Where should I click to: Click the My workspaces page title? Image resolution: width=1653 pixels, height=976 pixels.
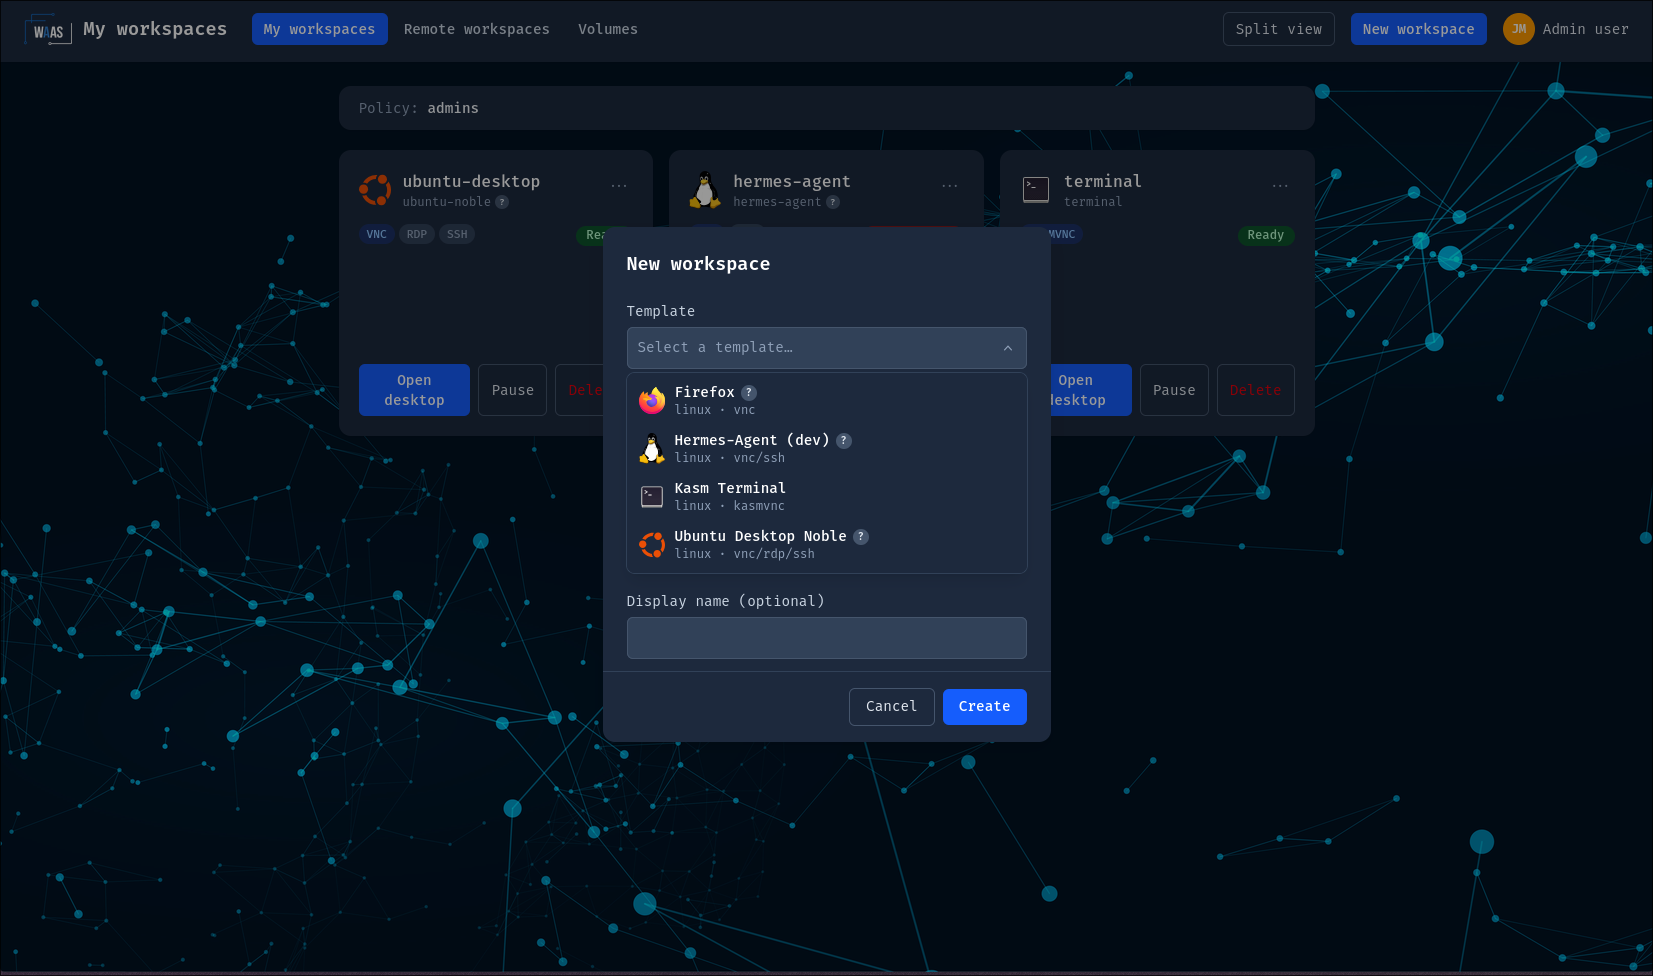(155, 29)
